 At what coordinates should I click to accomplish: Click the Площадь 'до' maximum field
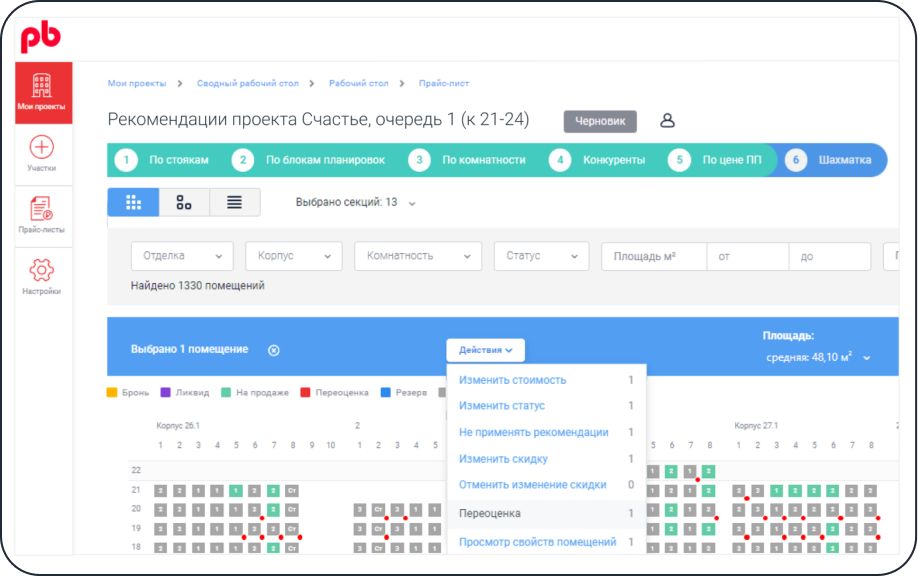pyautogui.click(x=830, y=256)
